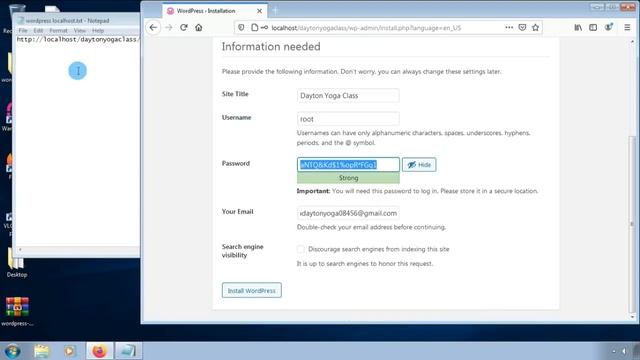Open the Notepad Format menu

point(58,31)
